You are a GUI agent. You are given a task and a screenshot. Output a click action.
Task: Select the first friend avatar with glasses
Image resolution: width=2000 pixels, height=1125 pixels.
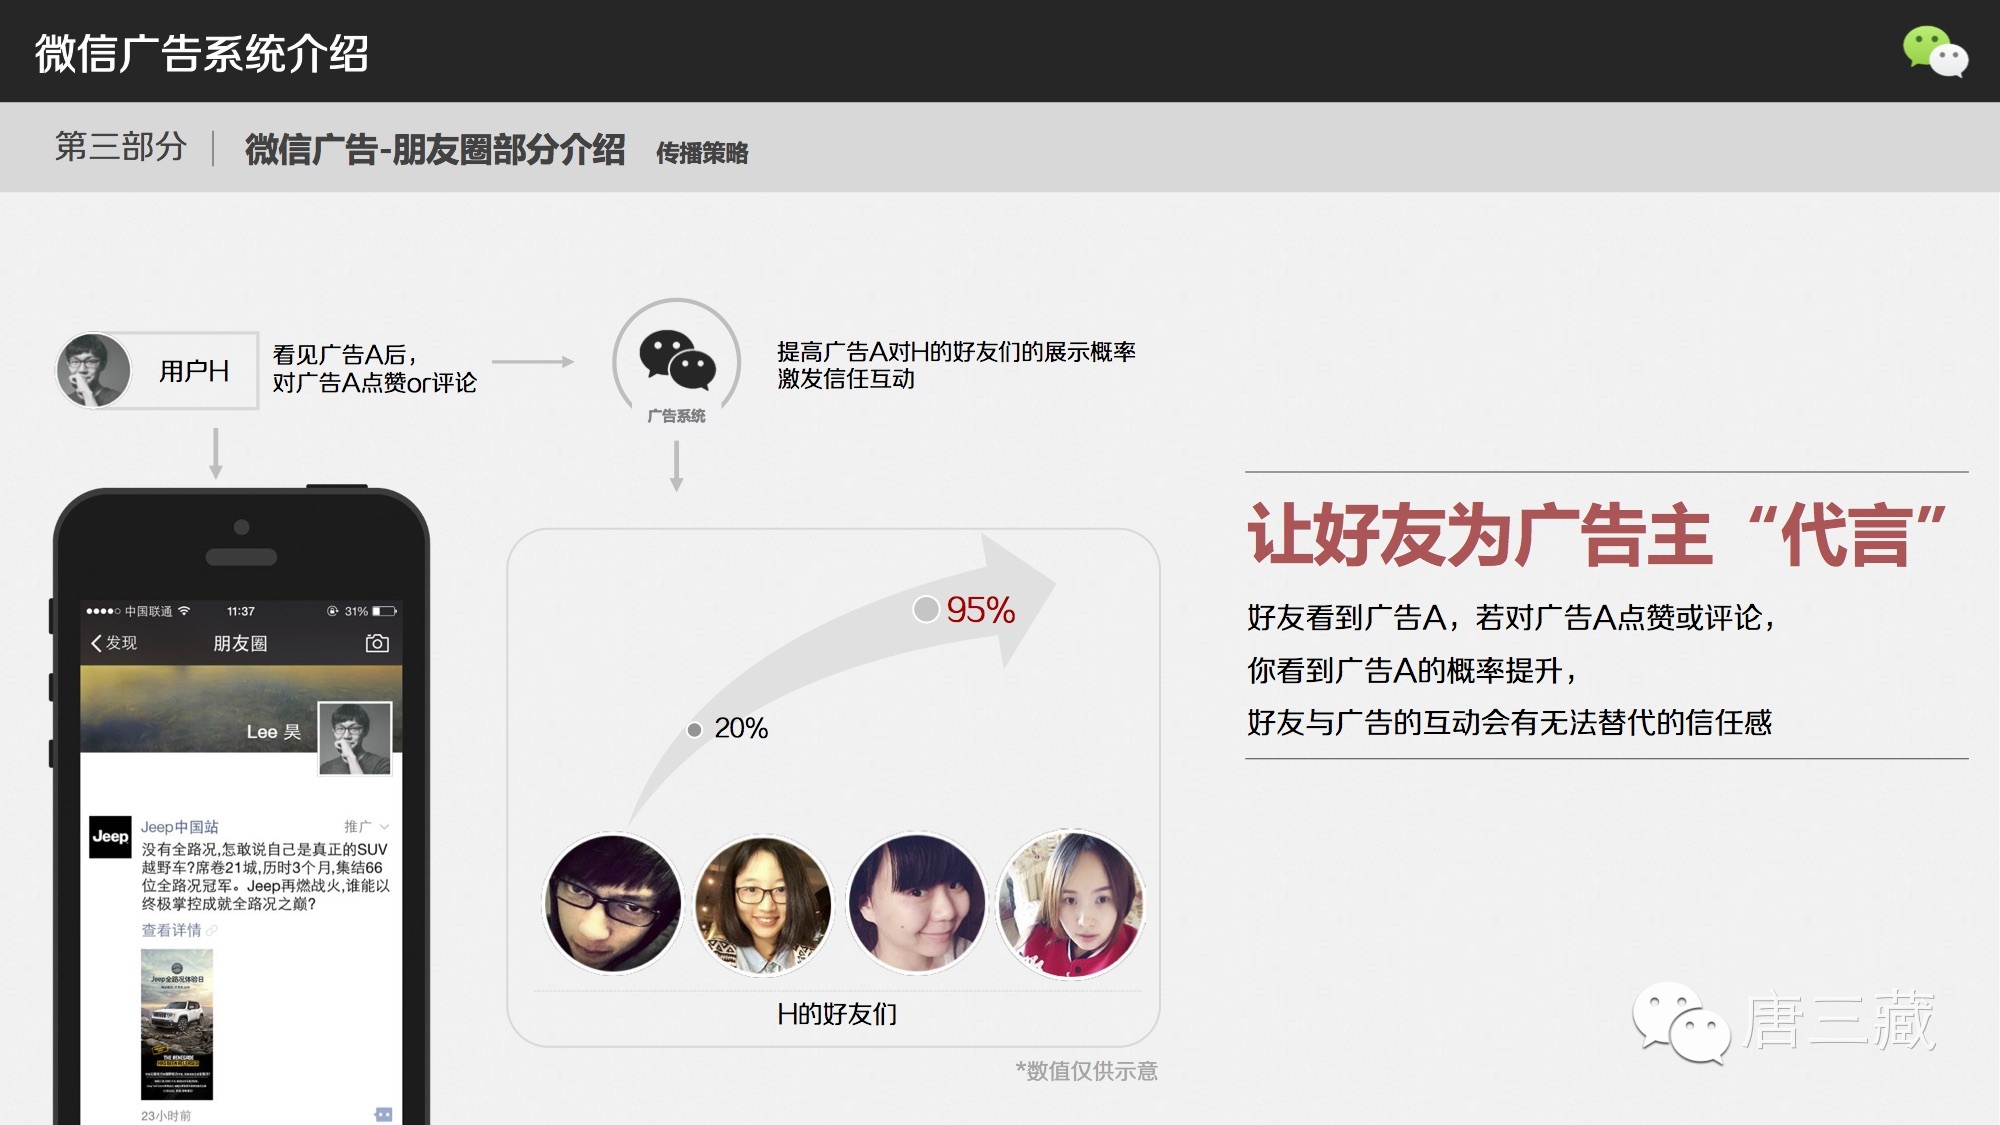click(613, 904)
